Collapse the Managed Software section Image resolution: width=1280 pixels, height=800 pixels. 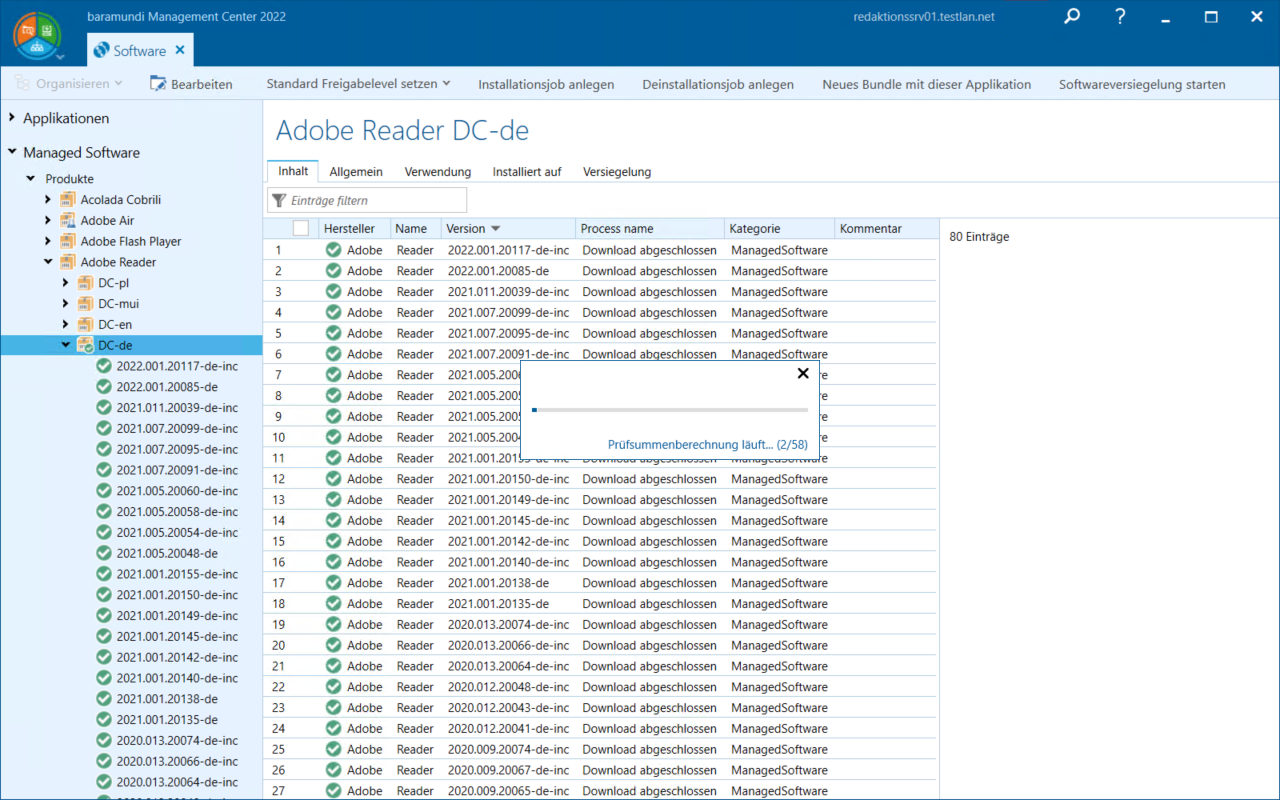[12, 153]
